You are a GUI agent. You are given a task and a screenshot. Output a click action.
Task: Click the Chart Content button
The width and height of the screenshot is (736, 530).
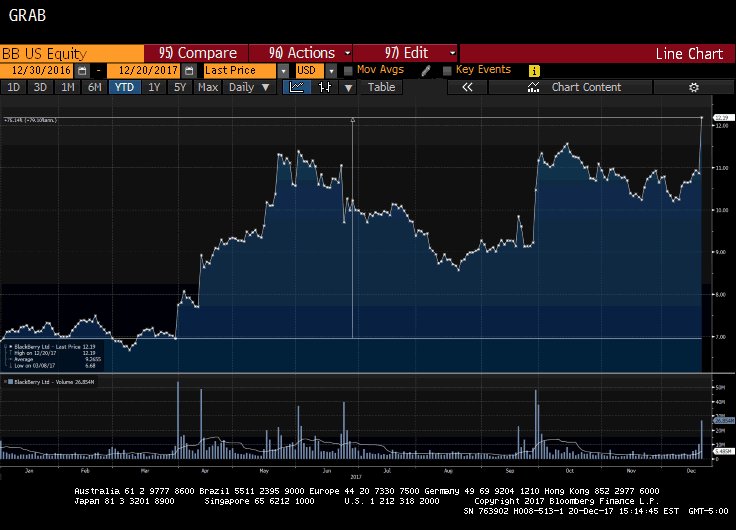coord(570,87)
